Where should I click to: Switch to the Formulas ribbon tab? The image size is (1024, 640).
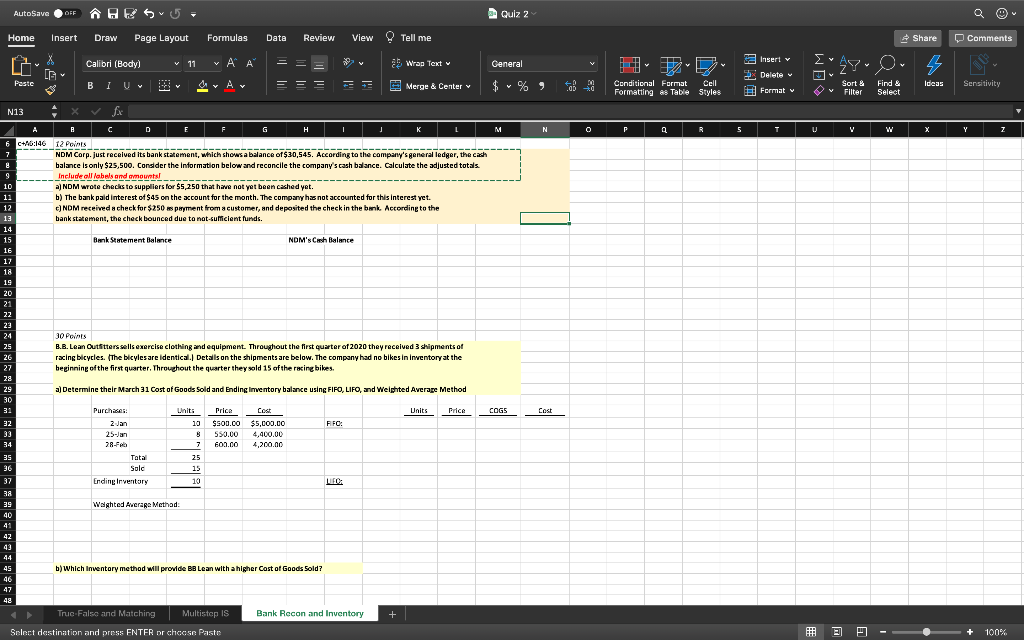pyautogui.click(x=227, y=38)
